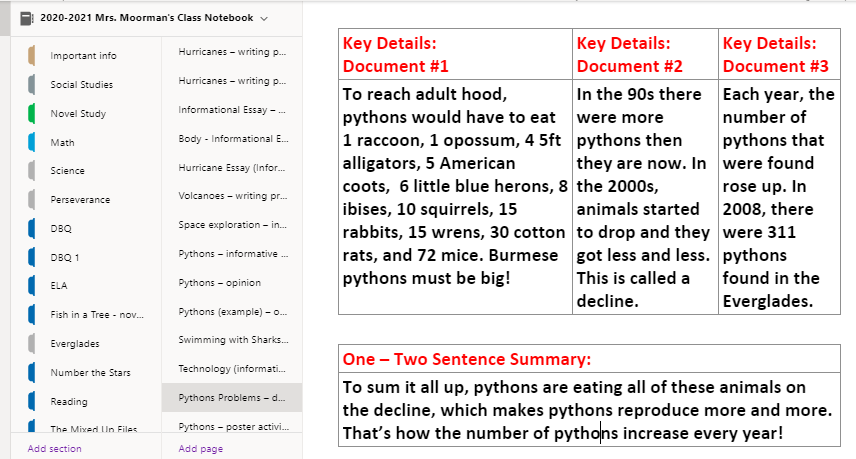The image size is (856, 459).
Task: Click the Key Details: Document #1 header cell
Action: pyautogui.click(x=455, y=55)
